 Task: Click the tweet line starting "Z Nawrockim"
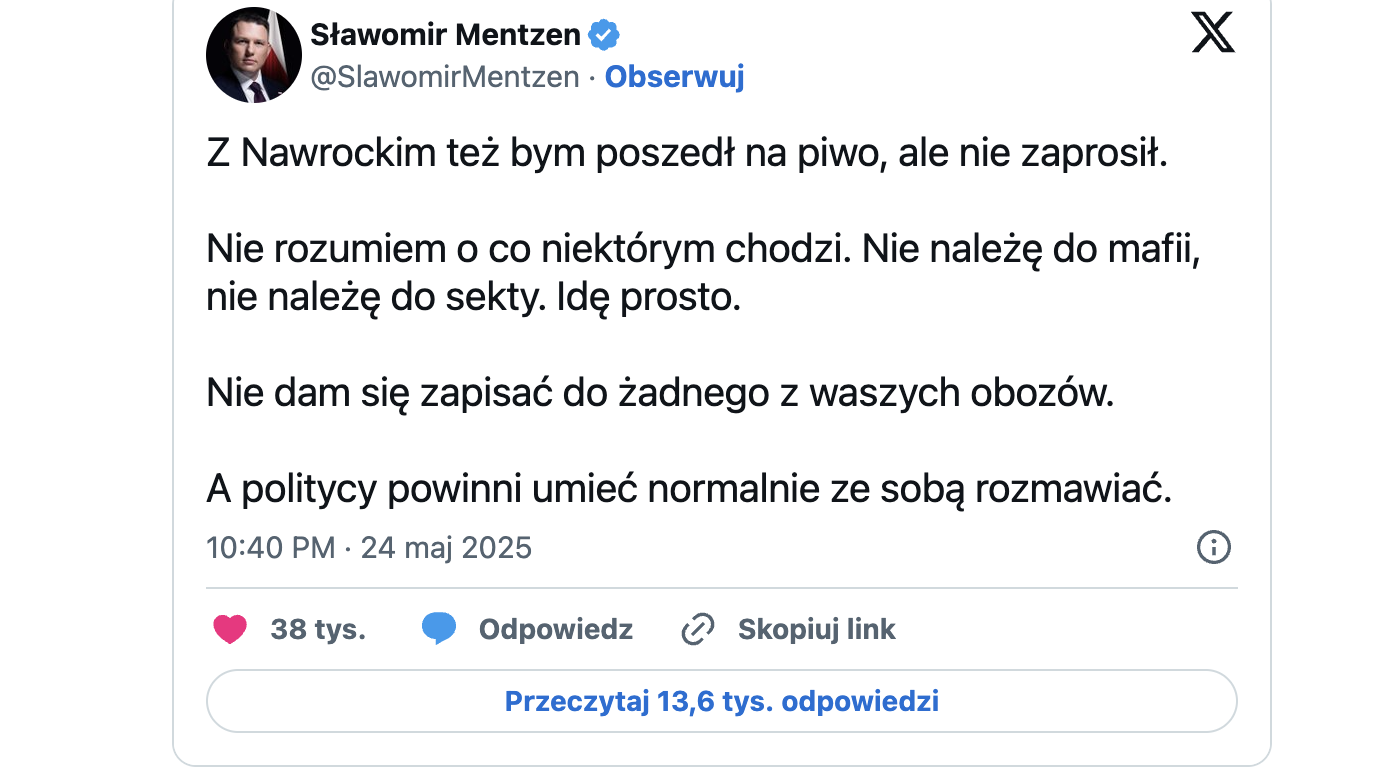tap(686, 154)
